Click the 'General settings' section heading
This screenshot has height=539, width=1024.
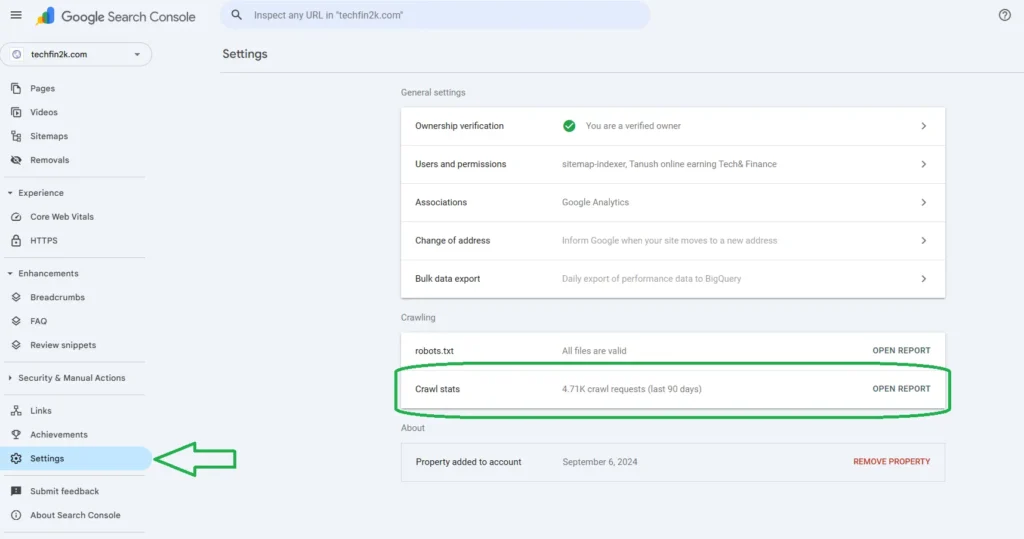(433, 93)
